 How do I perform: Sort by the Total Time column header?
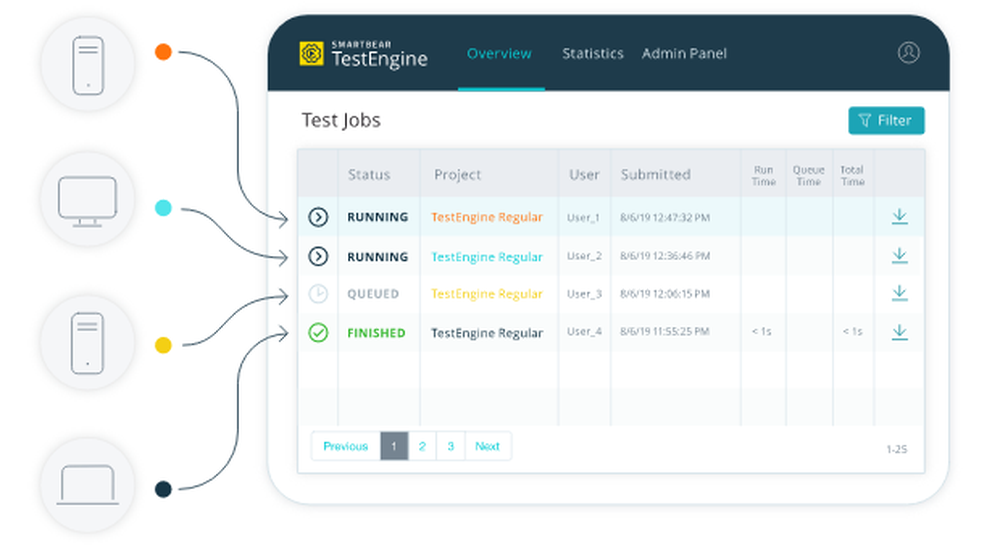click(x=852, y=175)
